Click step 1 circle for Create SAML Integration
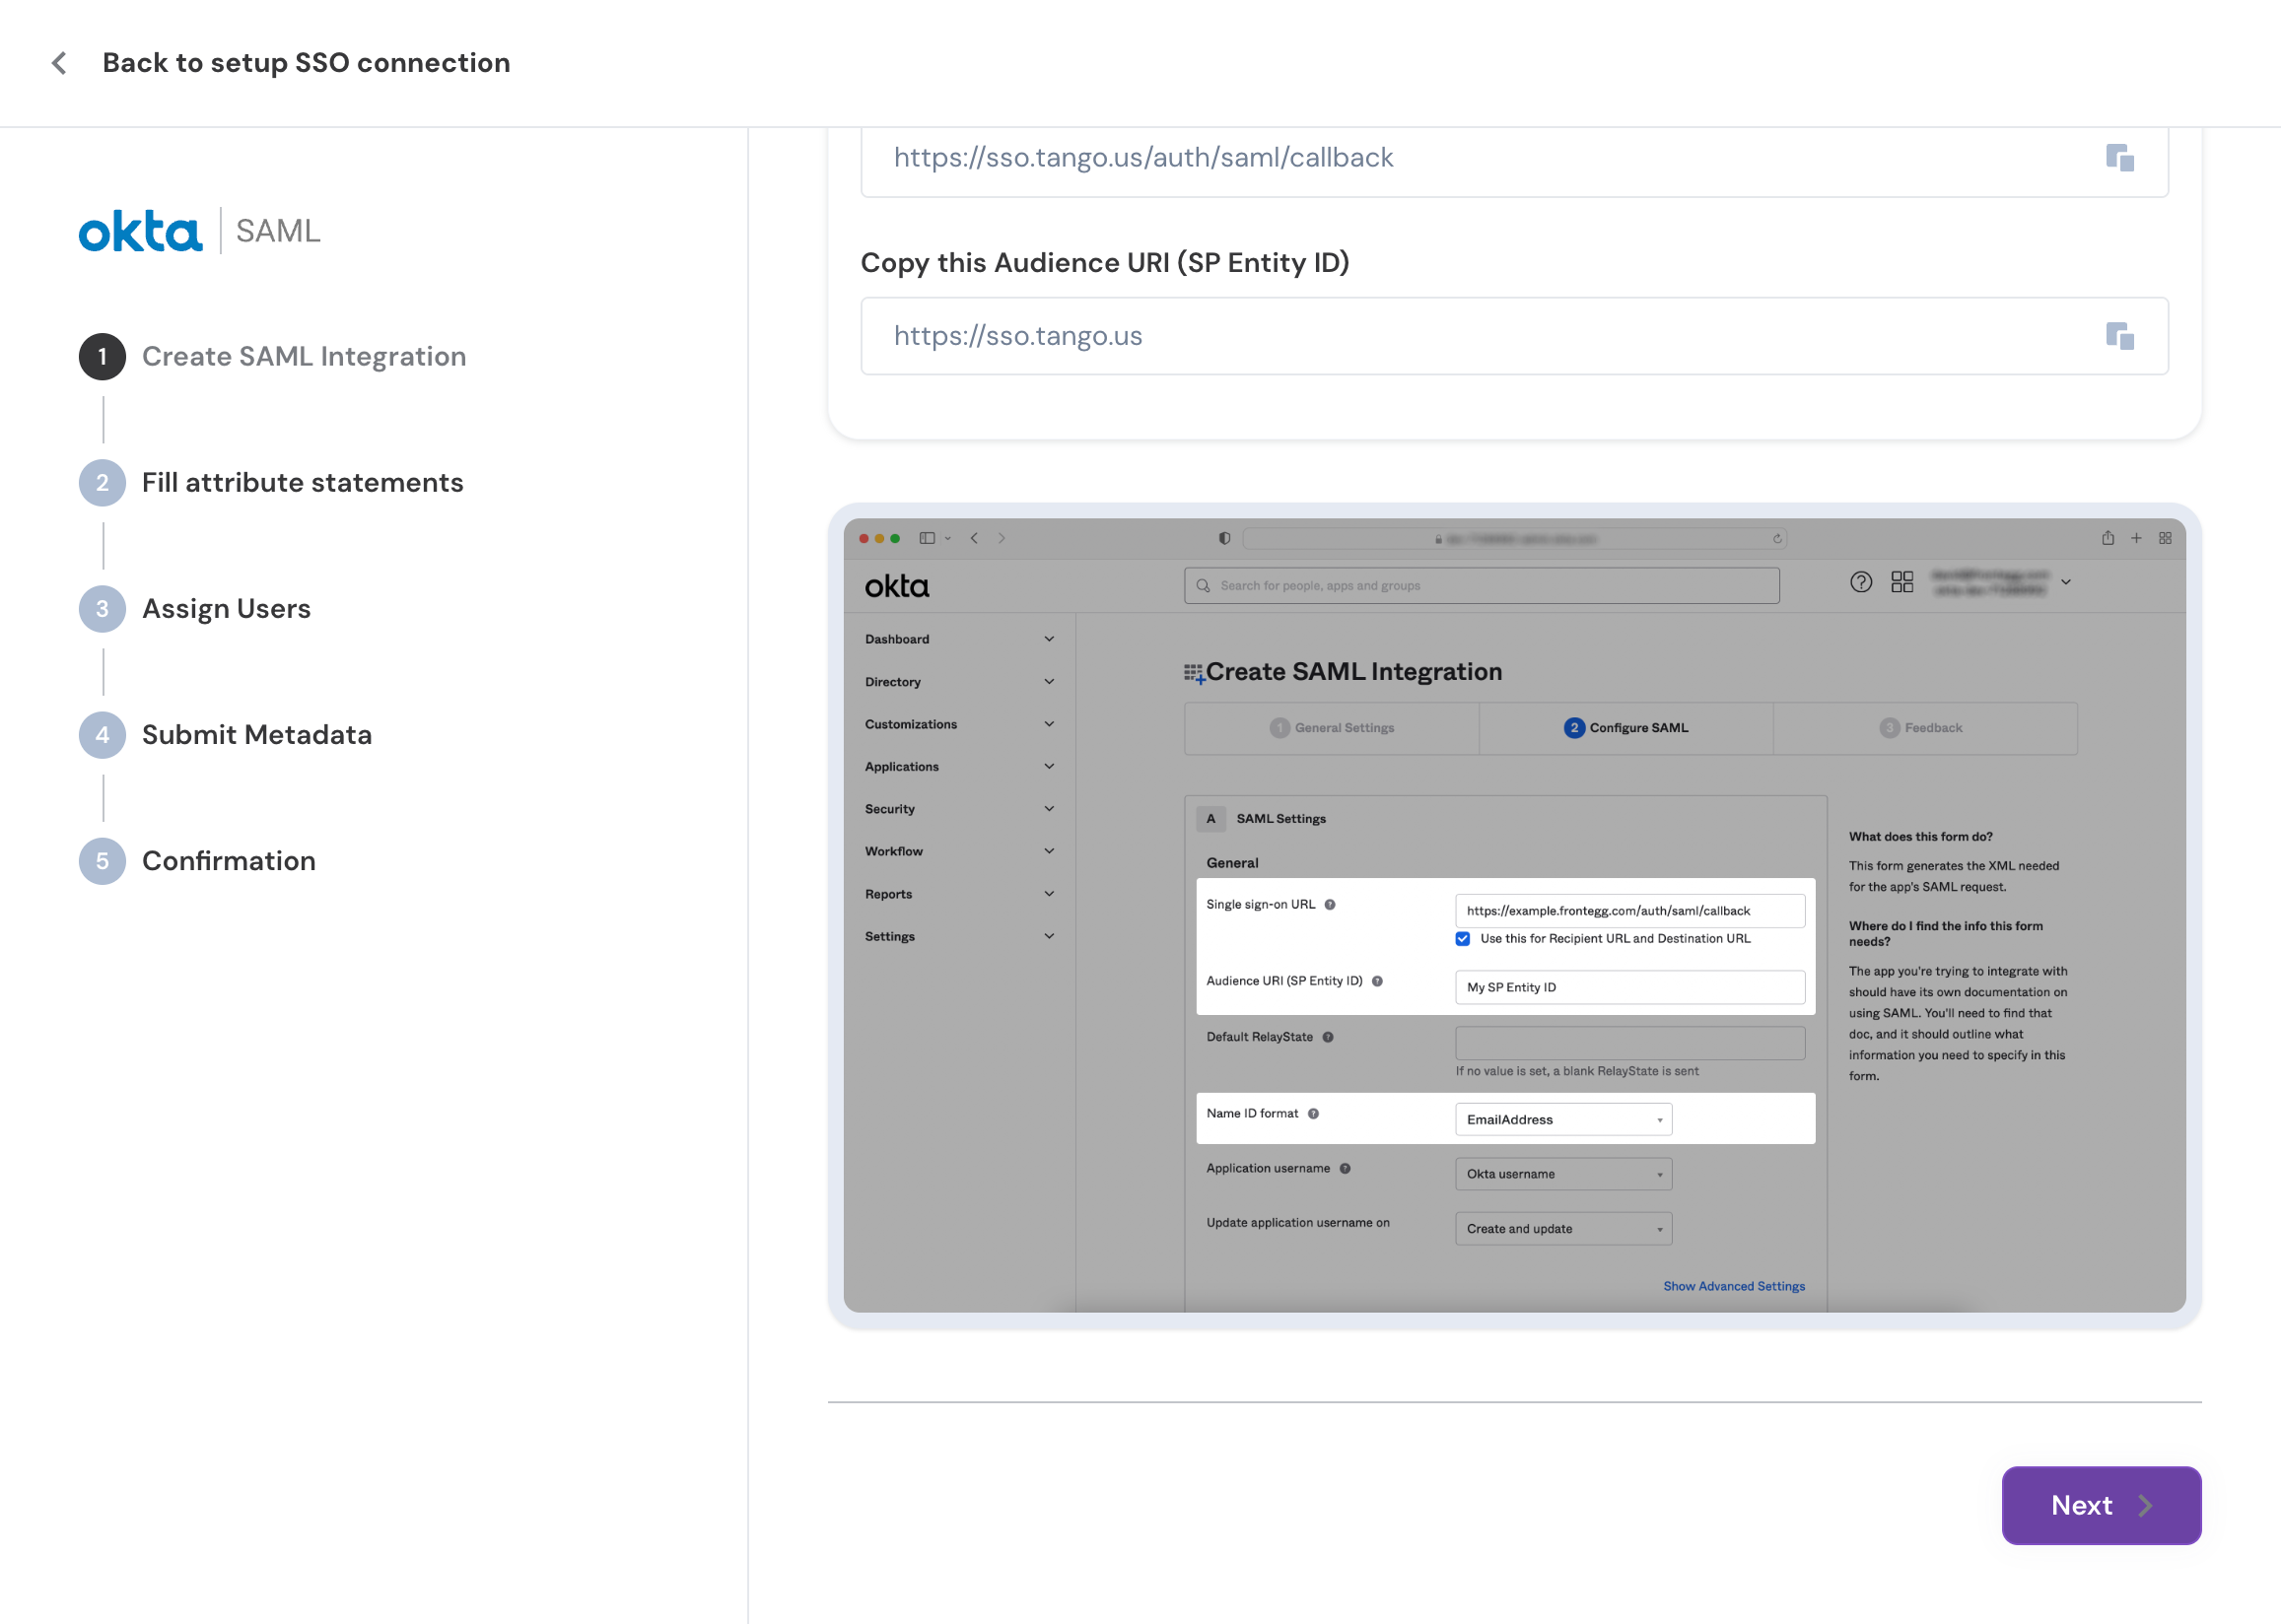The image size is (2281, 1624). (102, 357)
